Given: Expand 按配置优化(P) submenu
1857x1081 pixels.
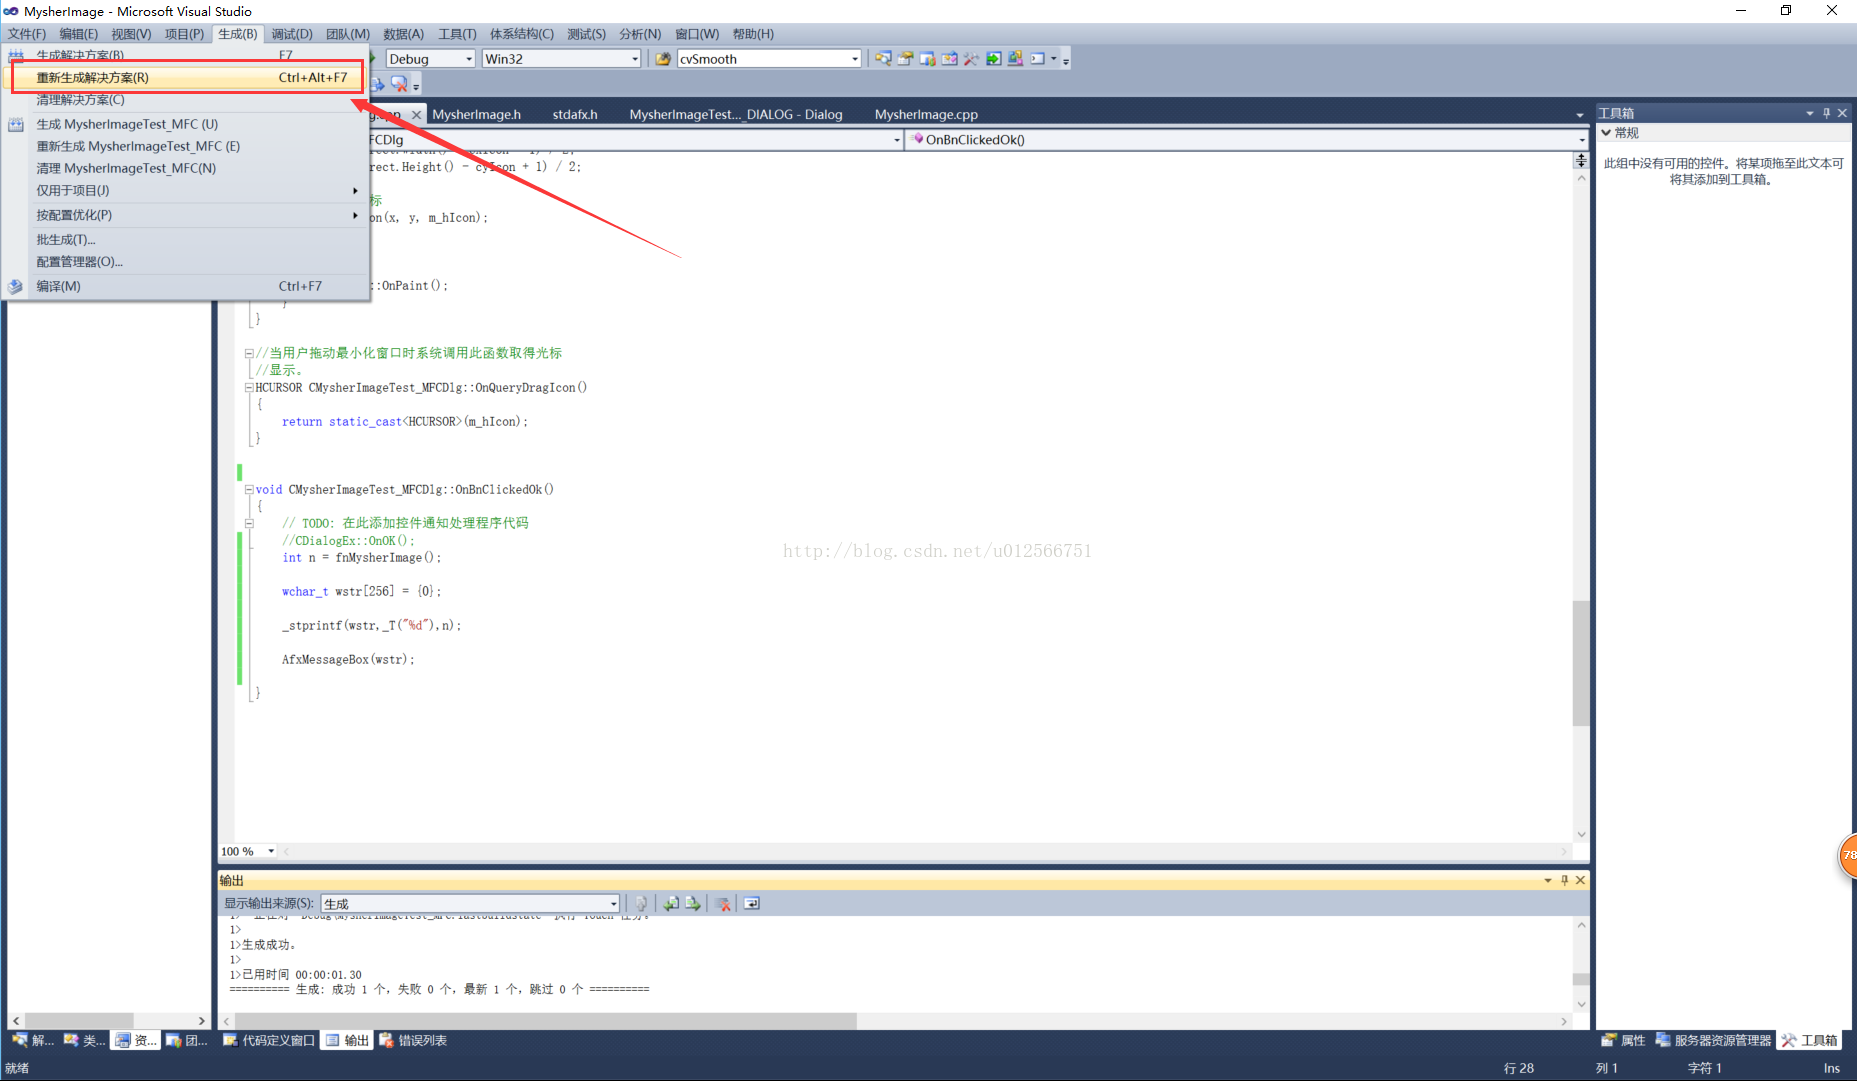Looking at the screenshot, I should 187,215.
